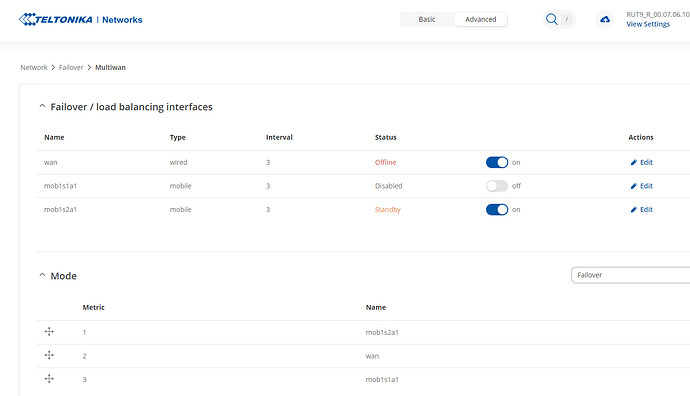Collapse the Failover / load balancing interfaces section

coord(42,106)
